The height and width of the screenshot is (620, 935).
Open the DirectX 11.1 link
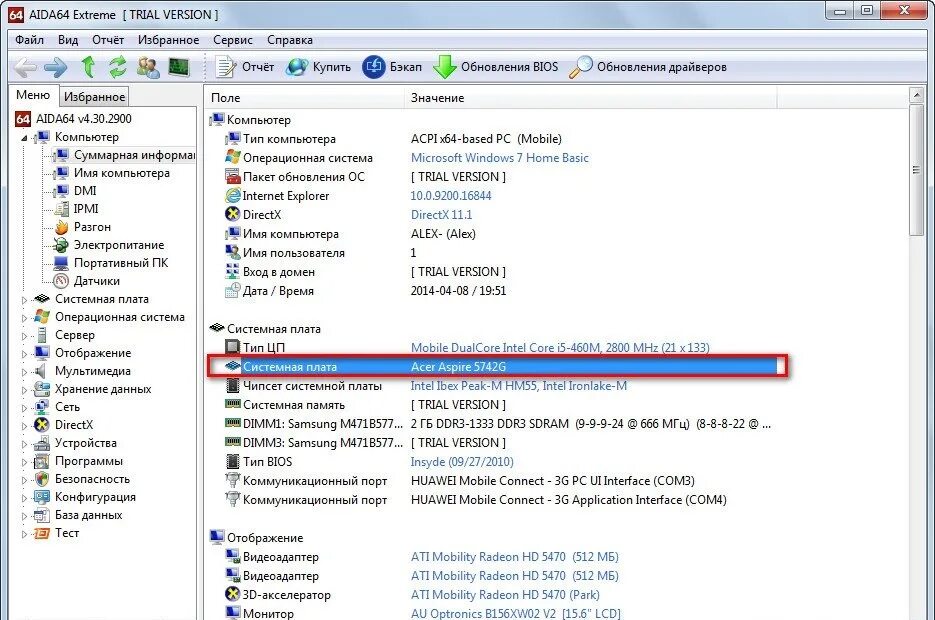pyautogui.click(x=441, y=215)
